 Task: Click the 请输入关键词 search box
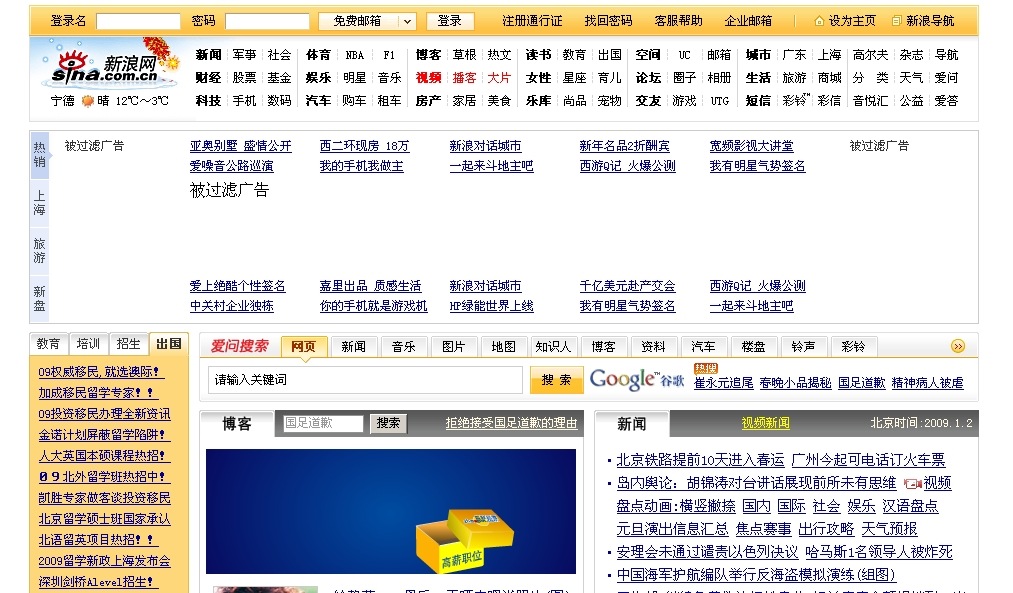pos(365,380)
